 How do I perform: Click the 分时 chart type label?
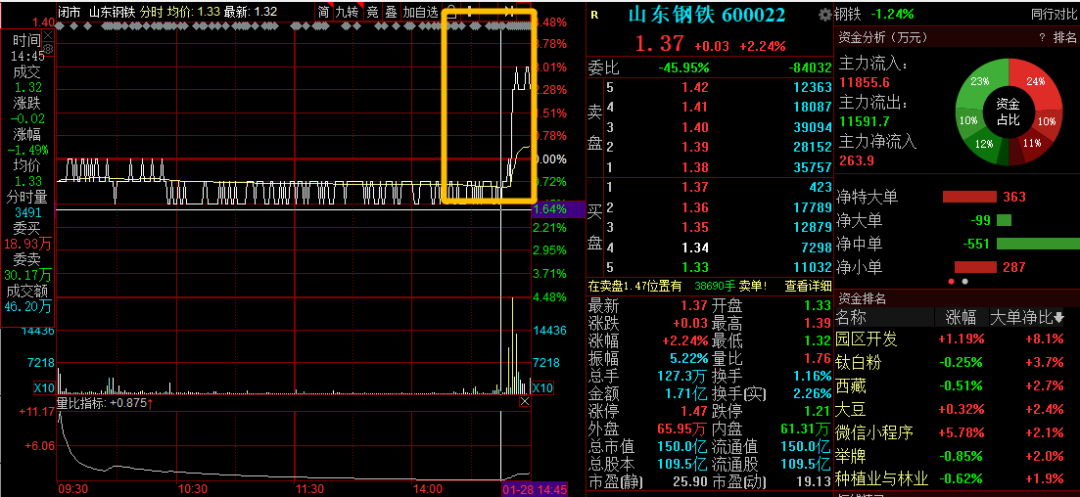pyautogui.click(x=151, y=12)
